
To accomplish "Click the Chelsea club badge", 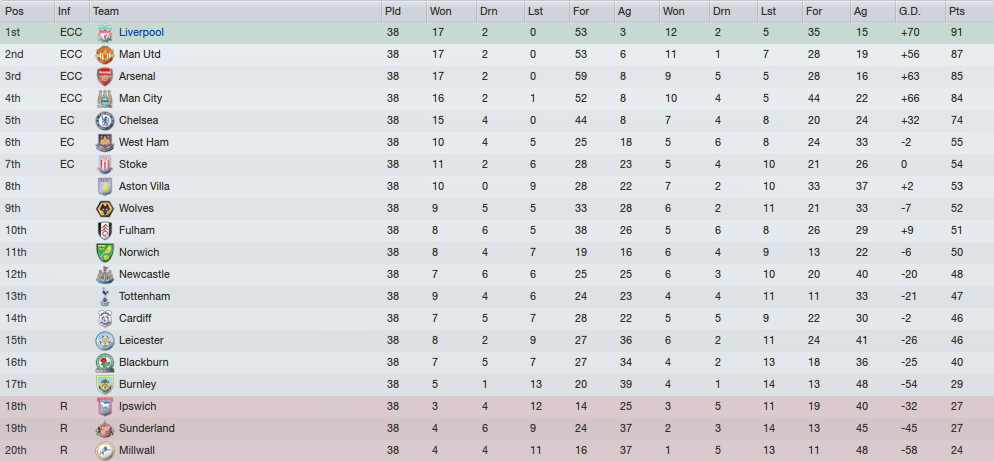I will [105, 120].
